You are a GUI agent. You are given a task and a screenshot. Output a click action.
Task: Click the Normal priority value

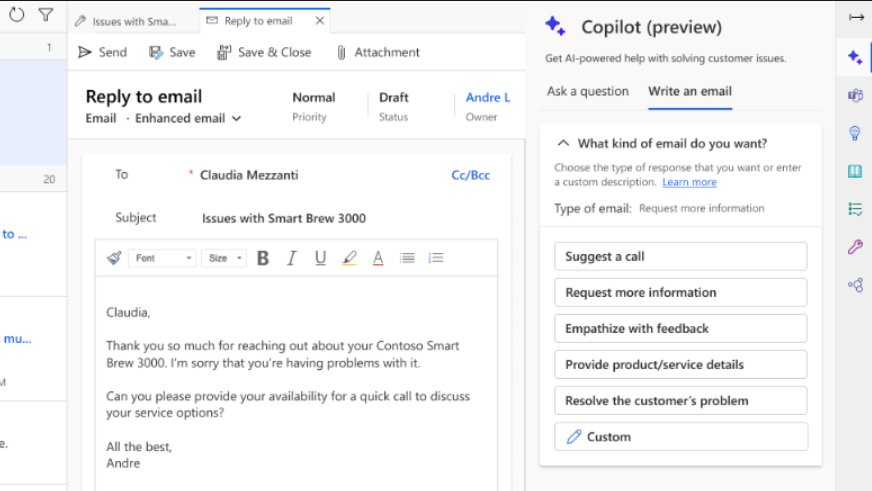(x=314, y=97)
